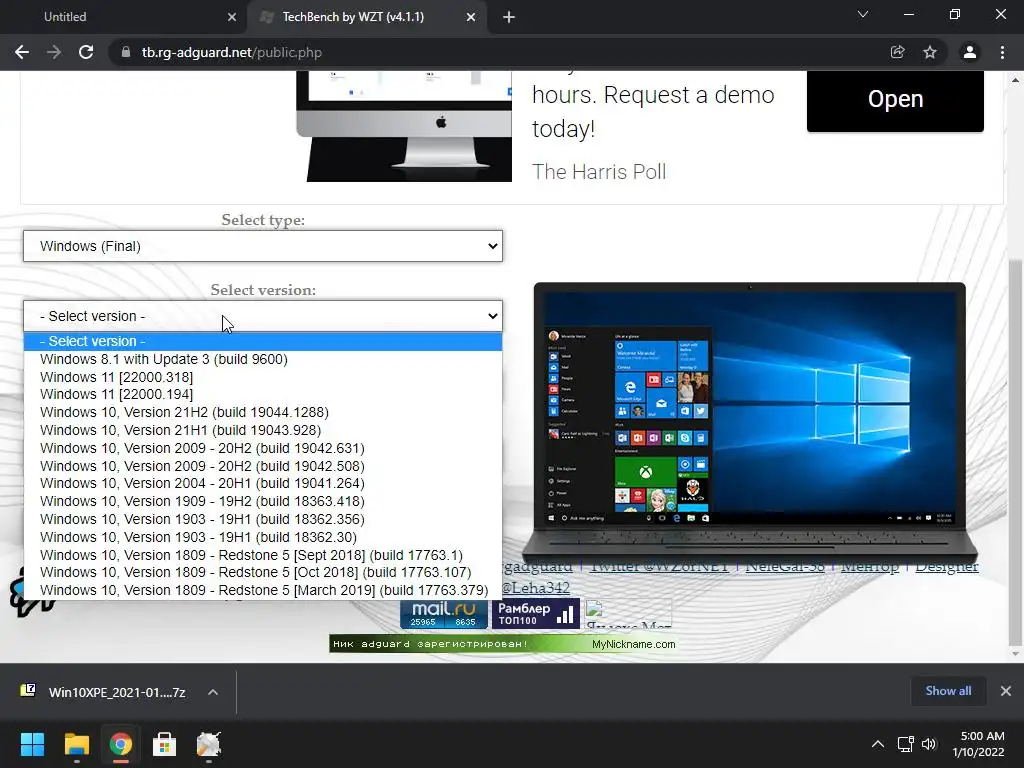
Task: Switch to the Untitled tab
Action: point(124,17)
